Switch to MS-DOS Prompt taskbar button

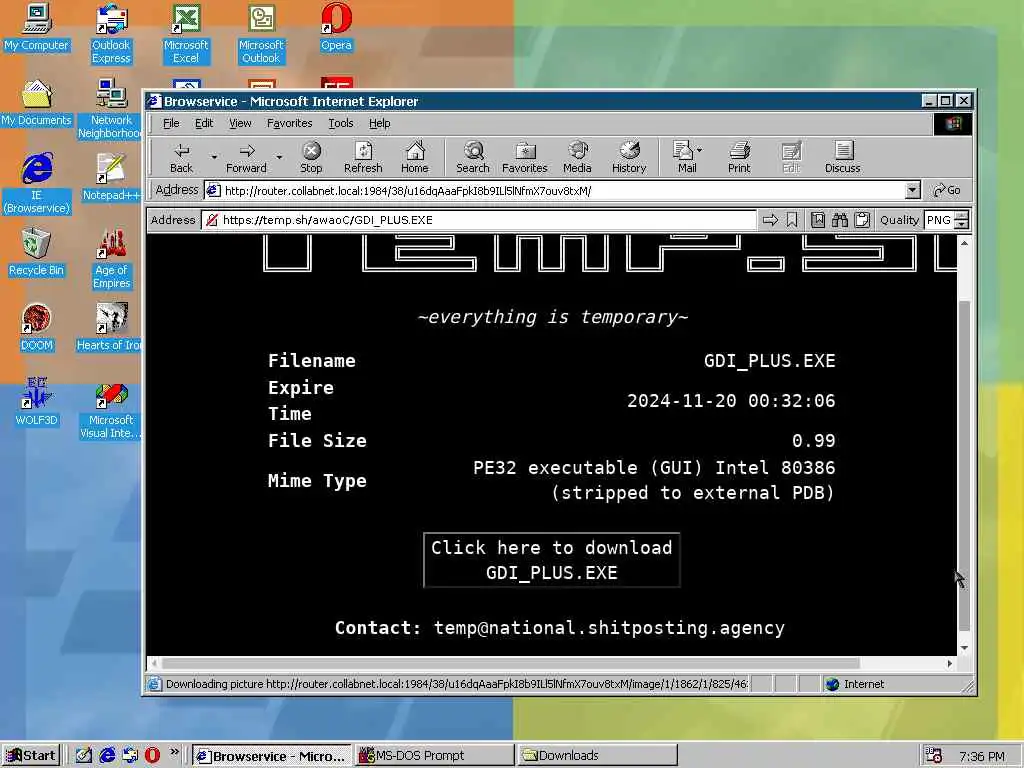point(435,756)
